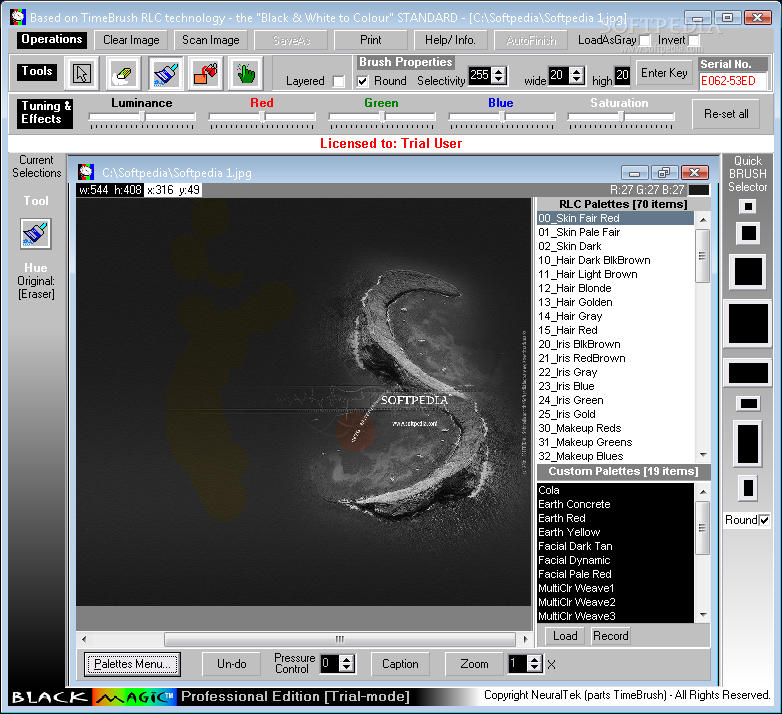Pick the second small square quick brush
The width and height of the screenshot is (782, 714).
748,233
